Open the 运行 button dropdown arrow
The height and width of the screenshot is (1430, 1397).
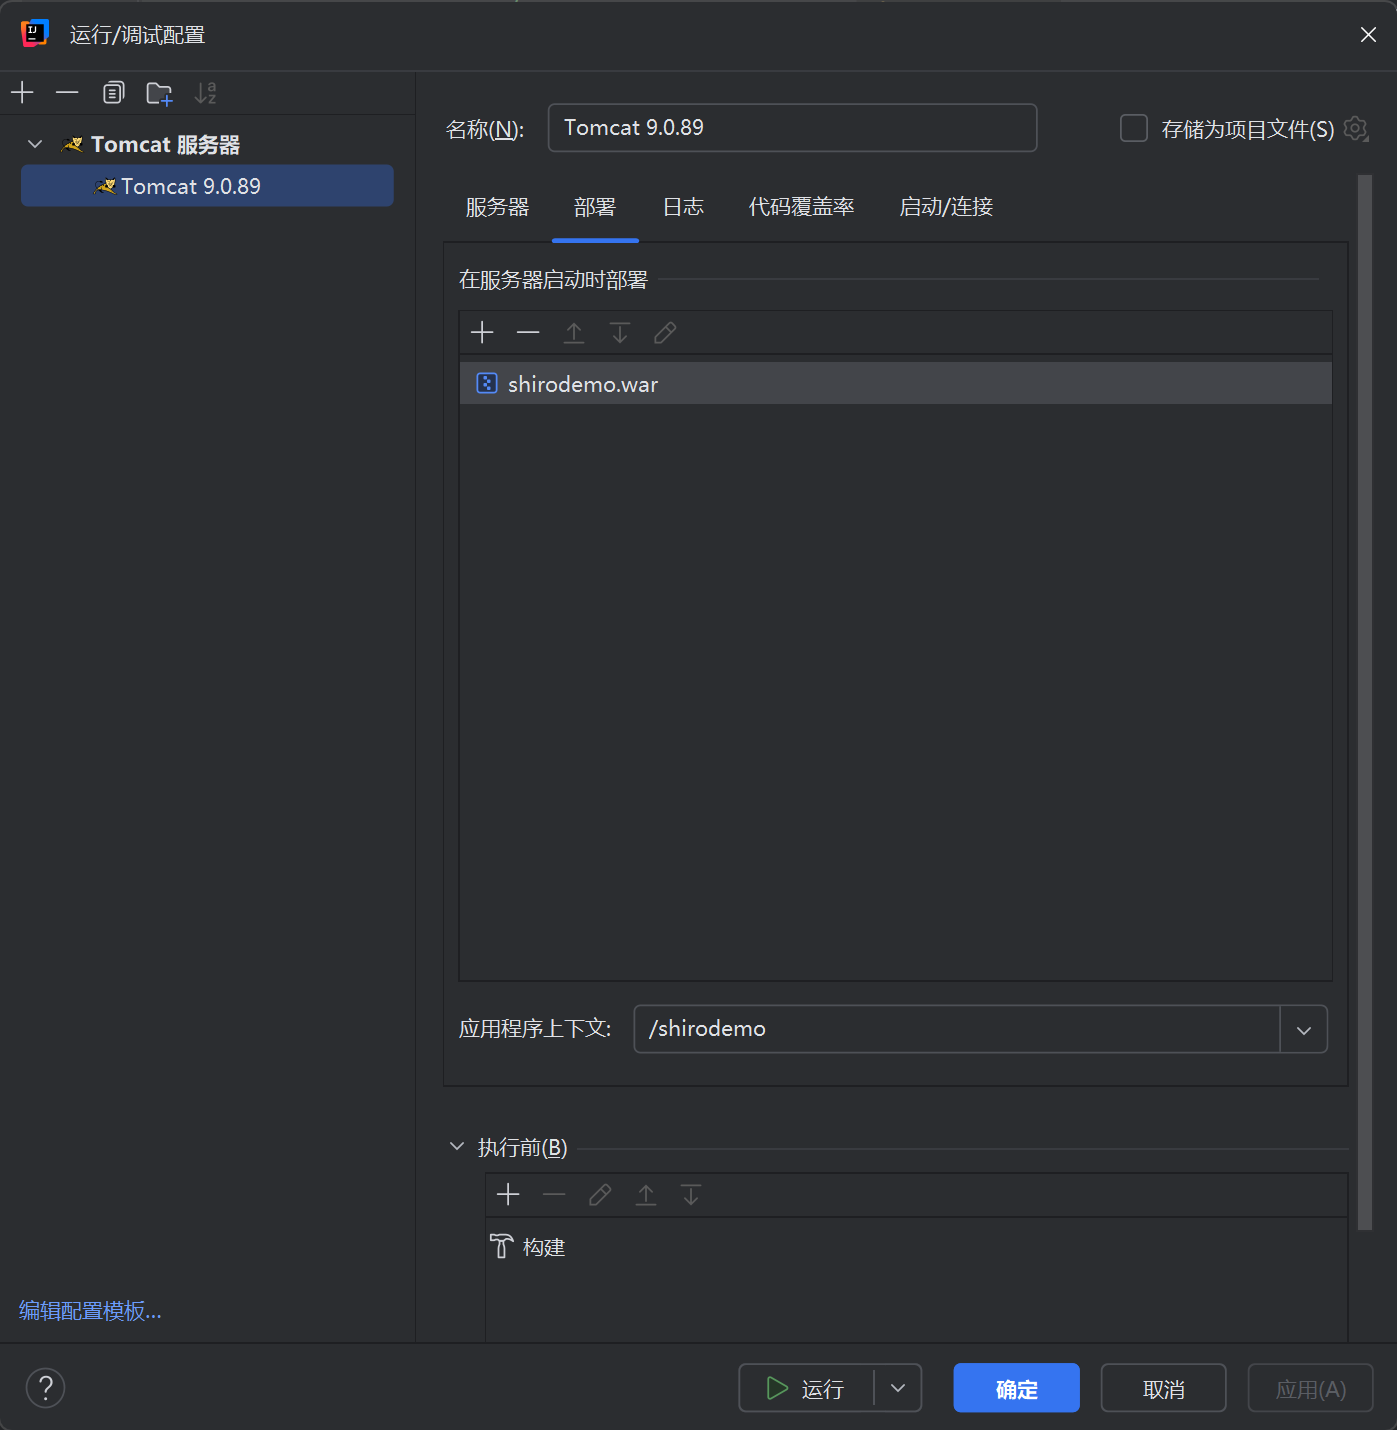click(x=898, y=1388)
